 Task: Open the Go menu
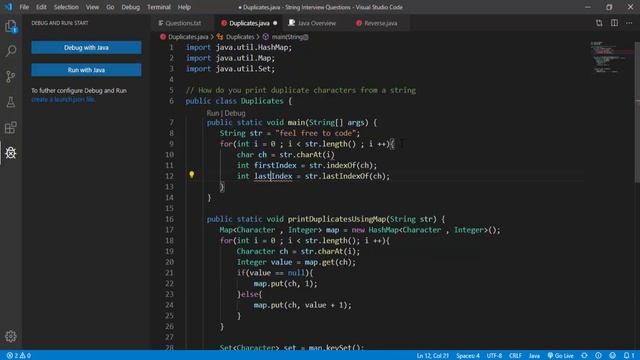click(110, 7)
